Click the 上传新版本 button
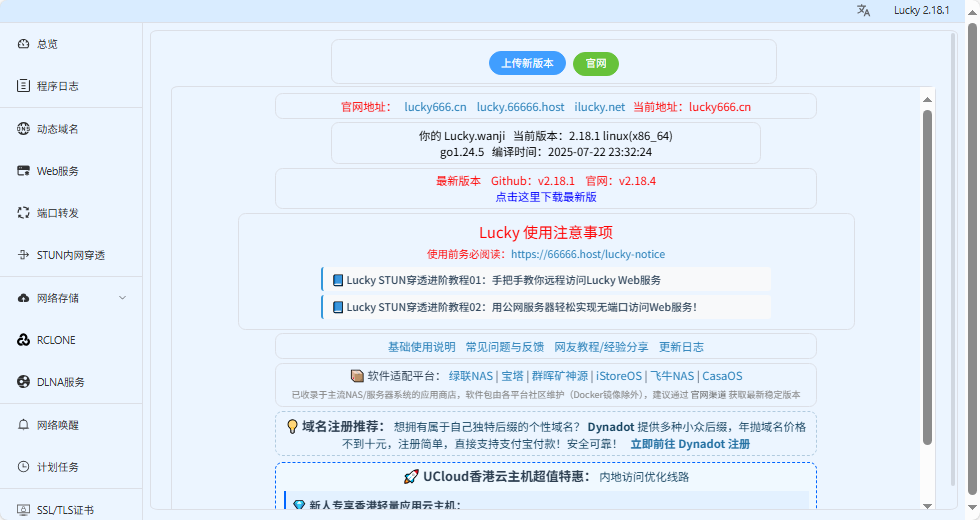 527,63
